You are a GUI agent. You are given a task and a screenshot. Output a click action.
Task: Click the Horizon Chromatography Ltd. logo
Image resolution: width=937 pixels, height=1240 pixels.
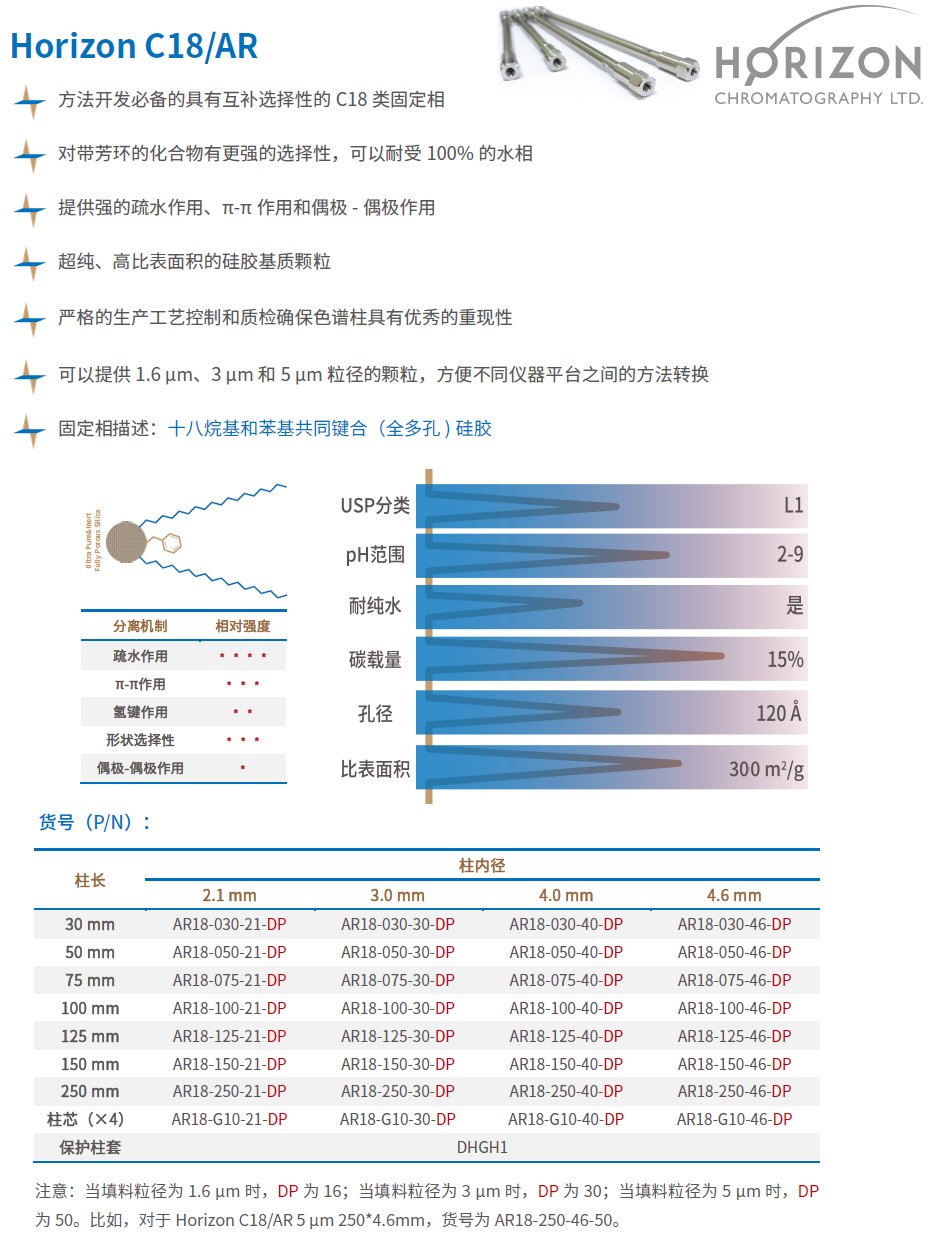point(817,57)
